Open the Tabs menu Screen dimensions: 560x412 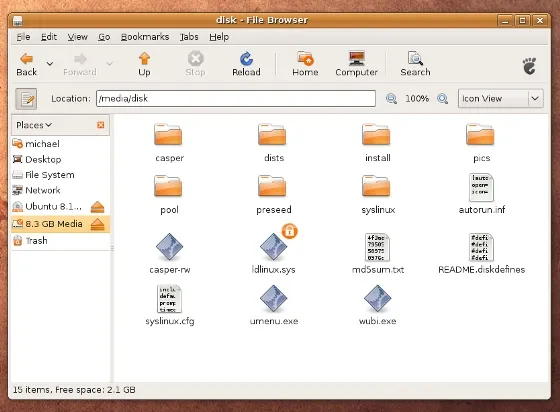pyautogui.click(x=189, y=37)
